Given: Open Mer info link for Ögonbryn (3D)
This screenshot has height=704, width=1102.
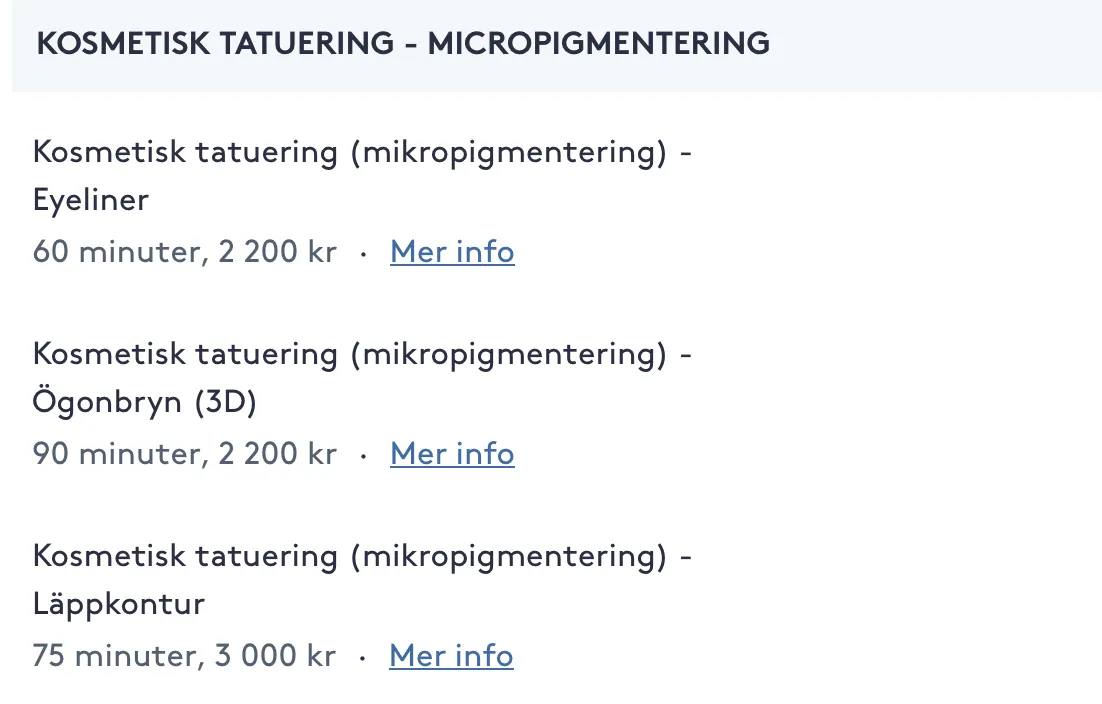Looking at the screenshot, I should point(452,453).
